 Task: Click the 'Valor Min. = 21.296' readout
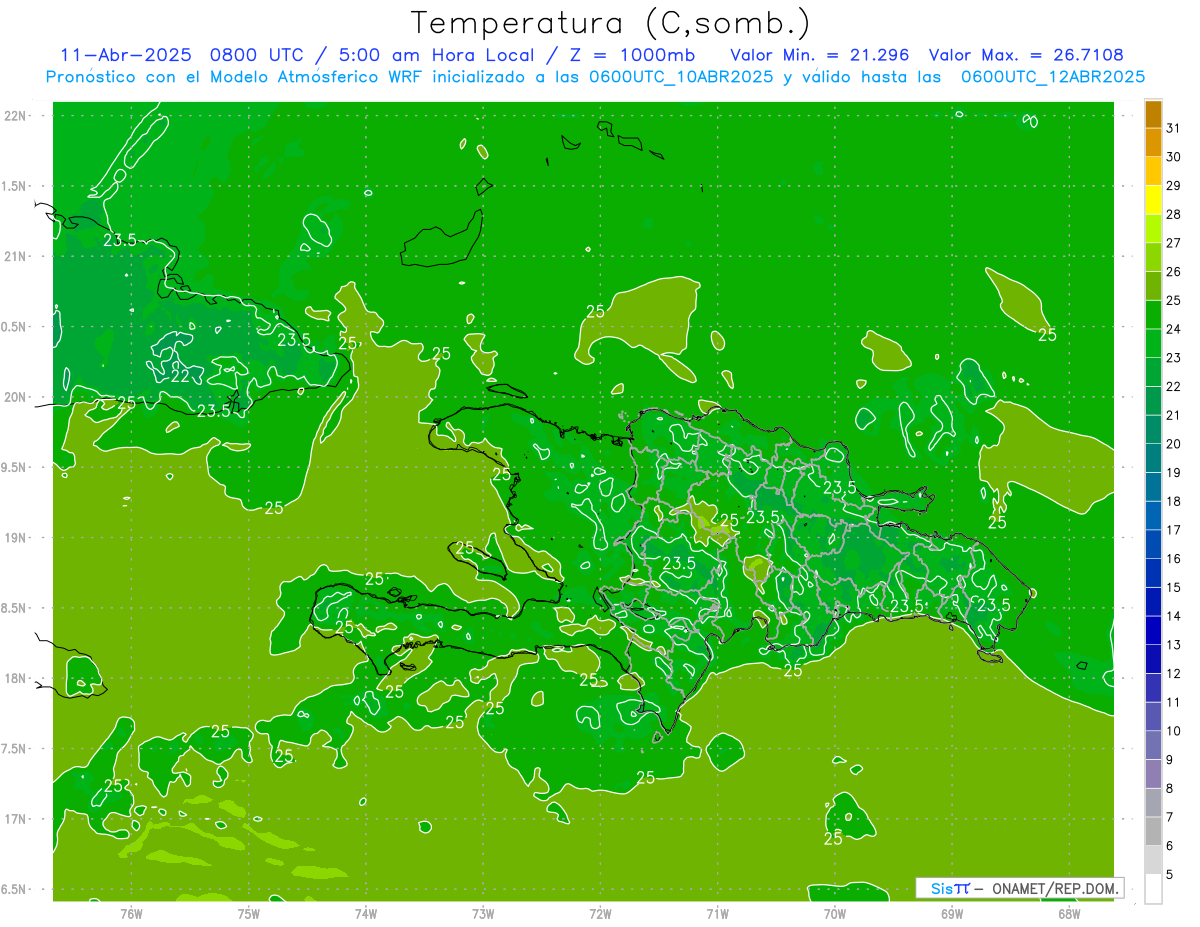point(819,55)
